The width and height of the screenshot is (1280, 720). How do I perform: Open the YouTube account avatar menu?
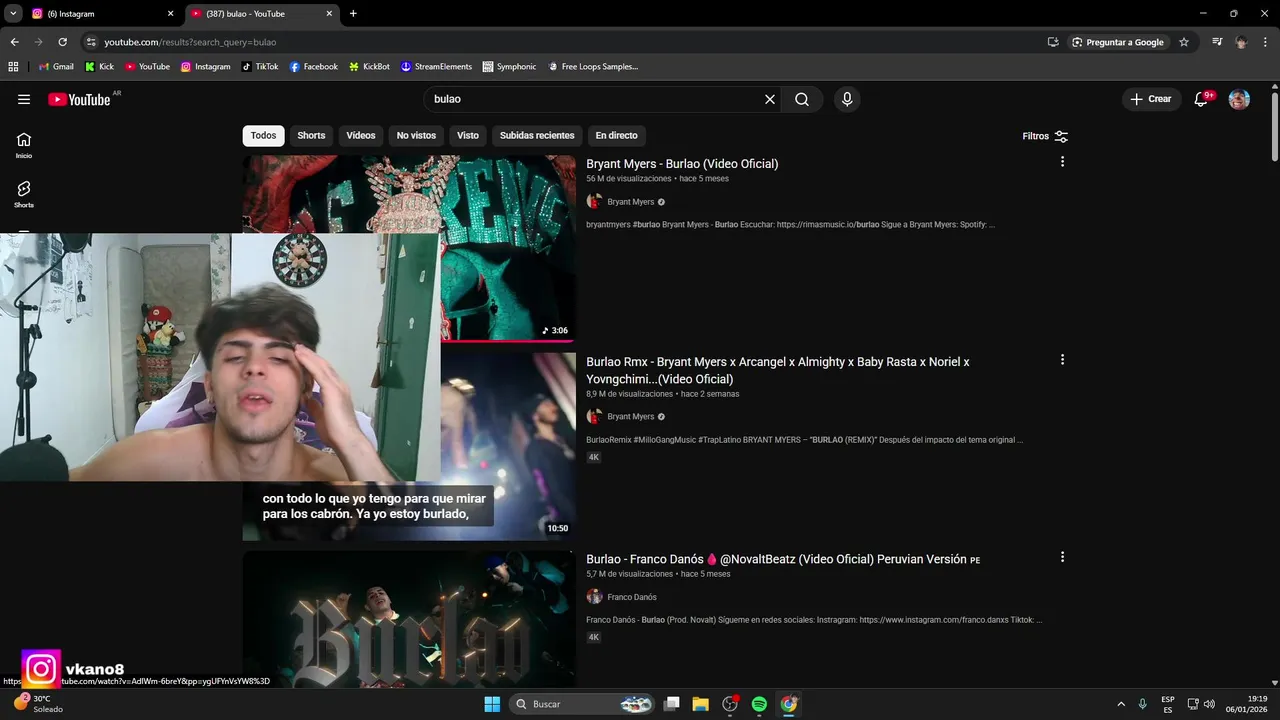tap(1239, 99)
